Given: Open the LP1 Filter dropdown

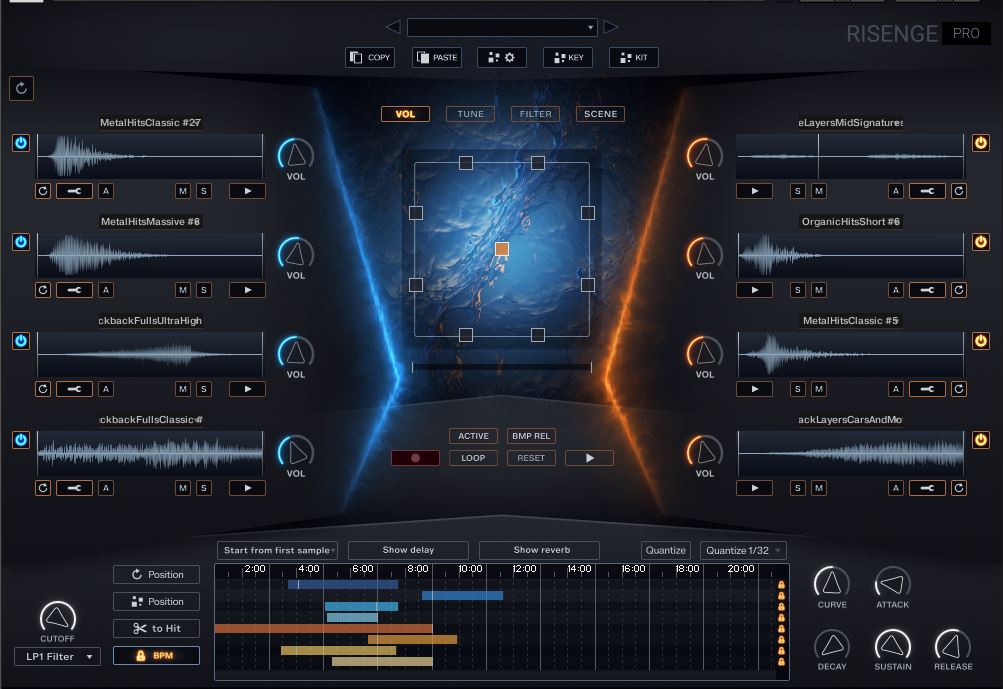Looking at the screenshot, I should (57, 657).
